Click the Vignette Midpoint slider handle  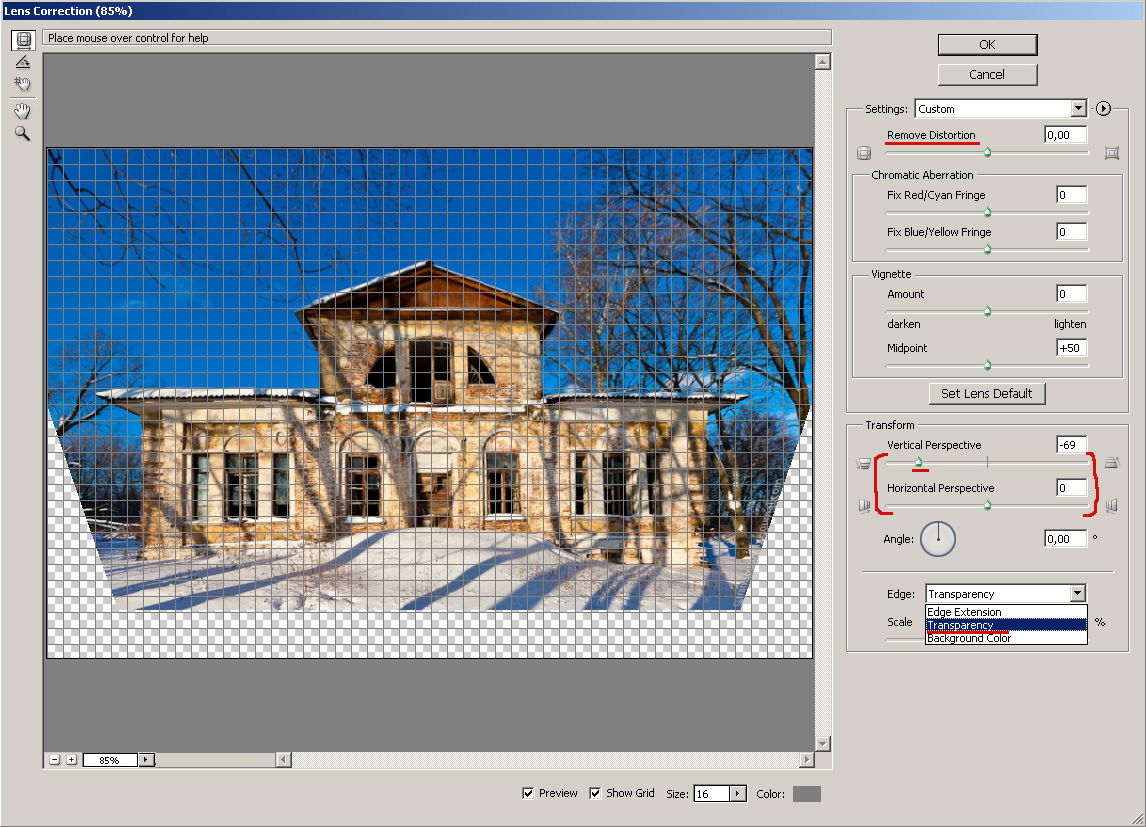pyautogui.click(x=987, y=365)
